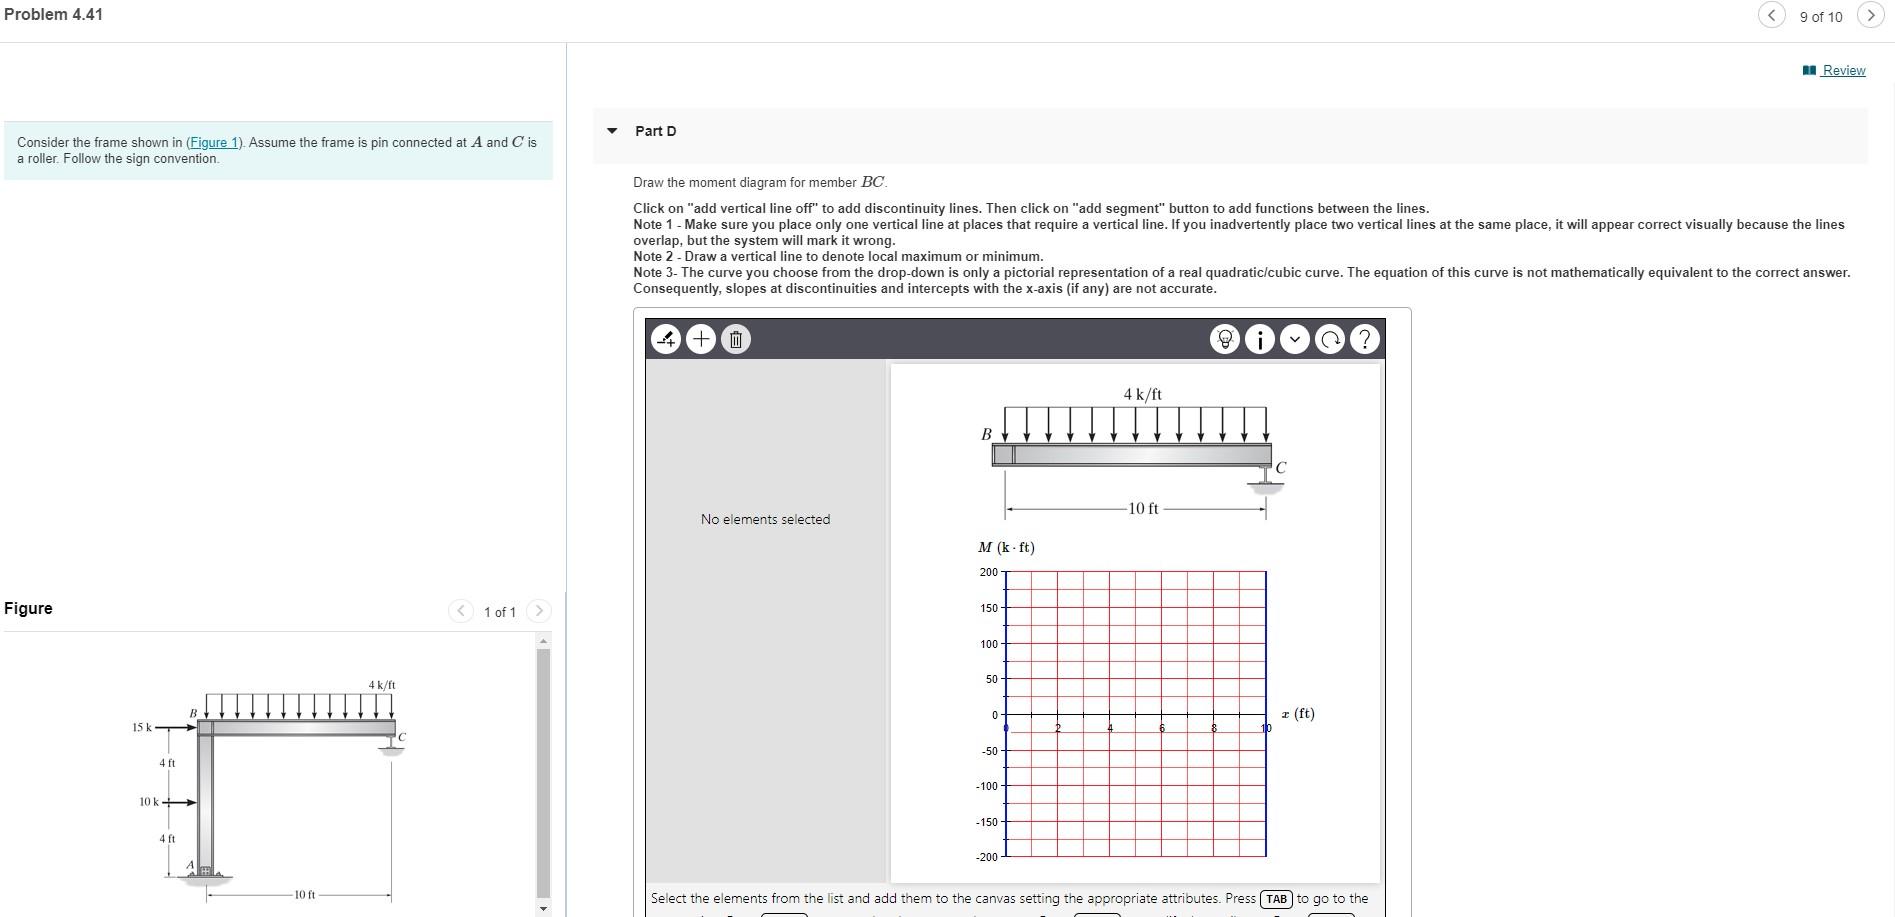Collapse the Part D section
The image size is (1895, 917).
coord(612,131)
